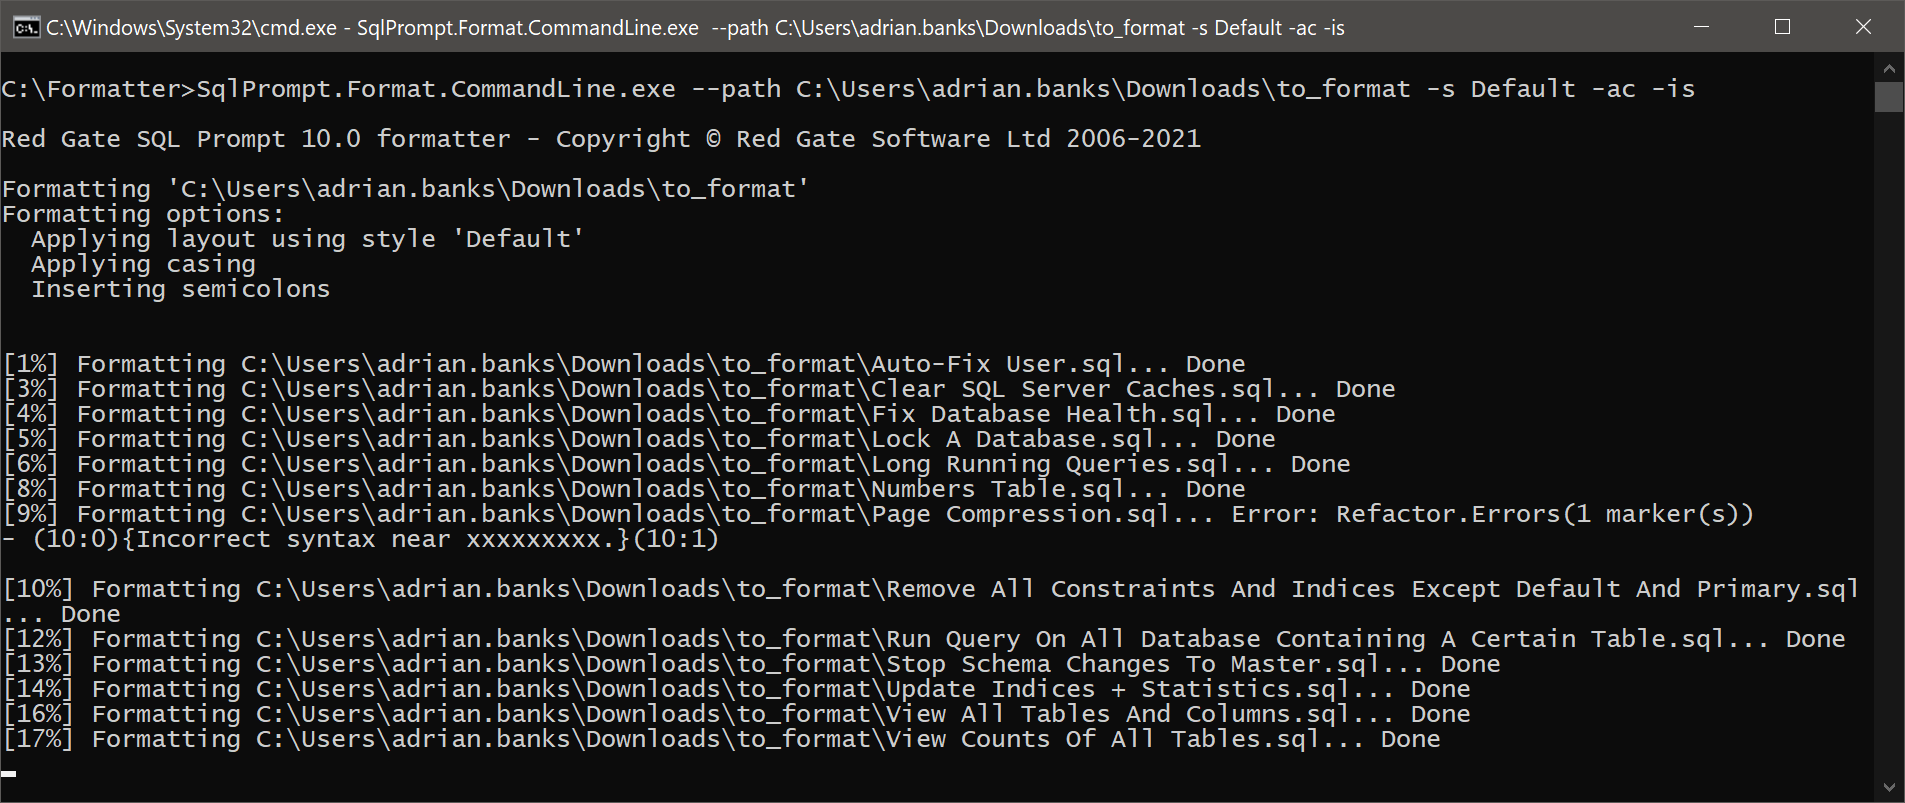Screen dimensions: 1905x803
Task: Close the command prompt window
Action: (x=1863, y=27)
